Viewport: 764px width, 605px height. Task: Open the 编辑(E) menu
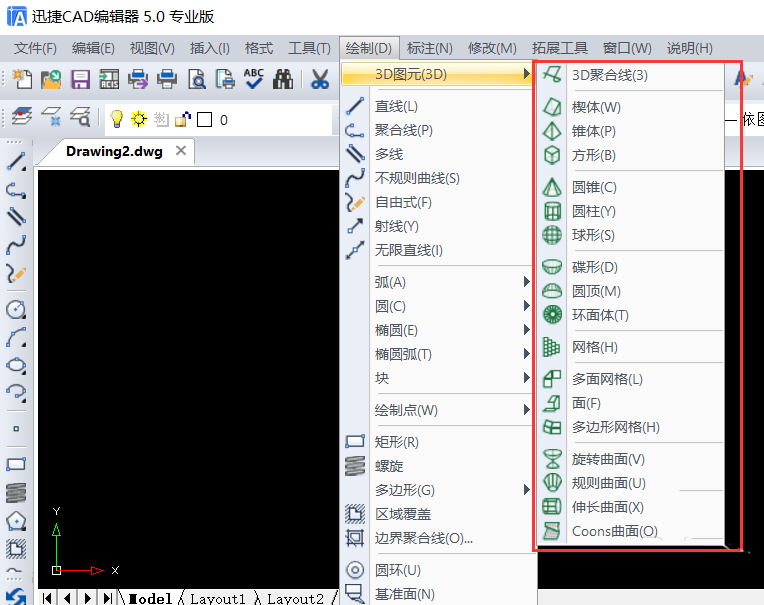coord(93,48)
